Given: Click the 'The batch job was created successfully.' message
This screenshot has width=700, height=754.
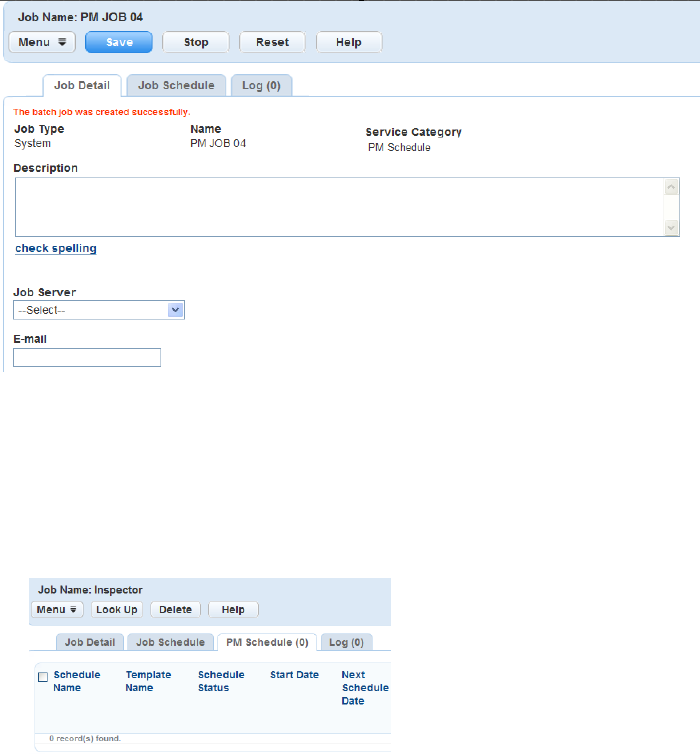Looking at the screenshot, I should click(102, 112).
